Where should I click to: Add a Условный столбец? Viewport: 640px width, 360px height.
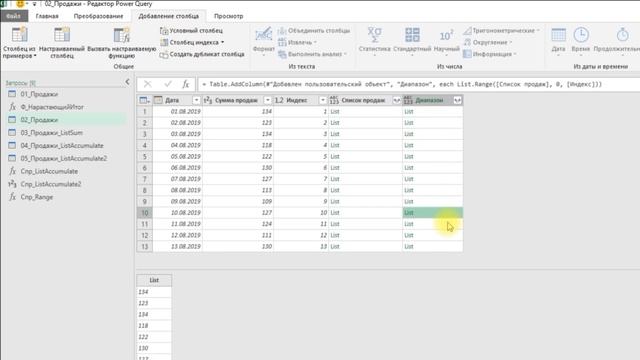pyautogui.click(x=191, y=31)
